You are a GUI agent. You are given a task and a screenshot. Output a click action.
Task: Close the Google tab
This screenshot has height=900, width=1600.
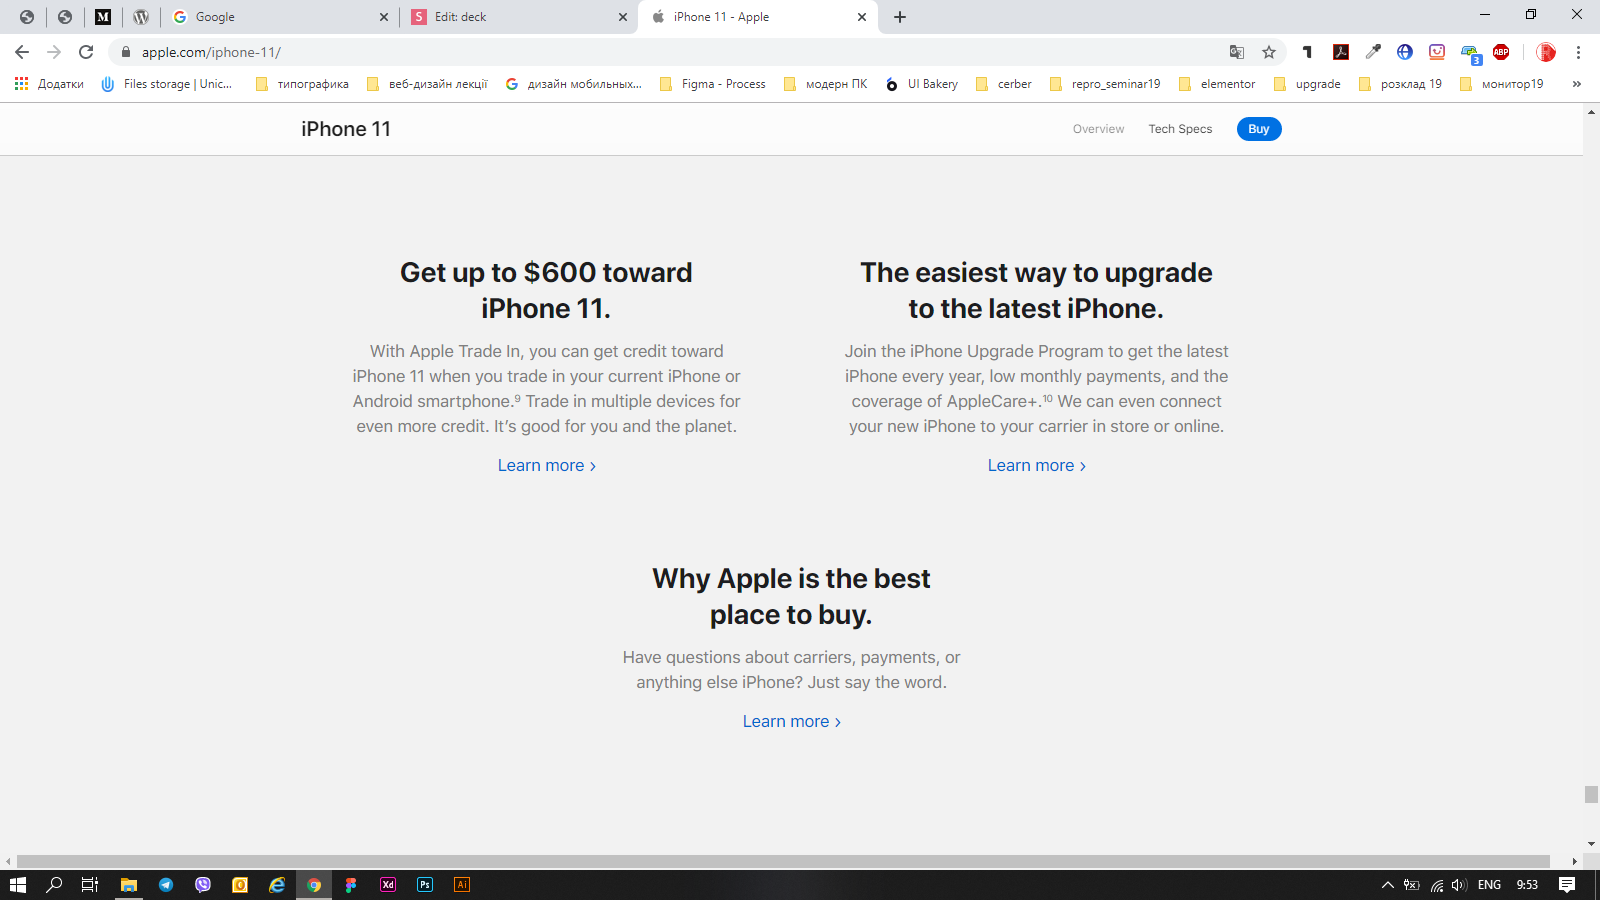click(384, 17)
